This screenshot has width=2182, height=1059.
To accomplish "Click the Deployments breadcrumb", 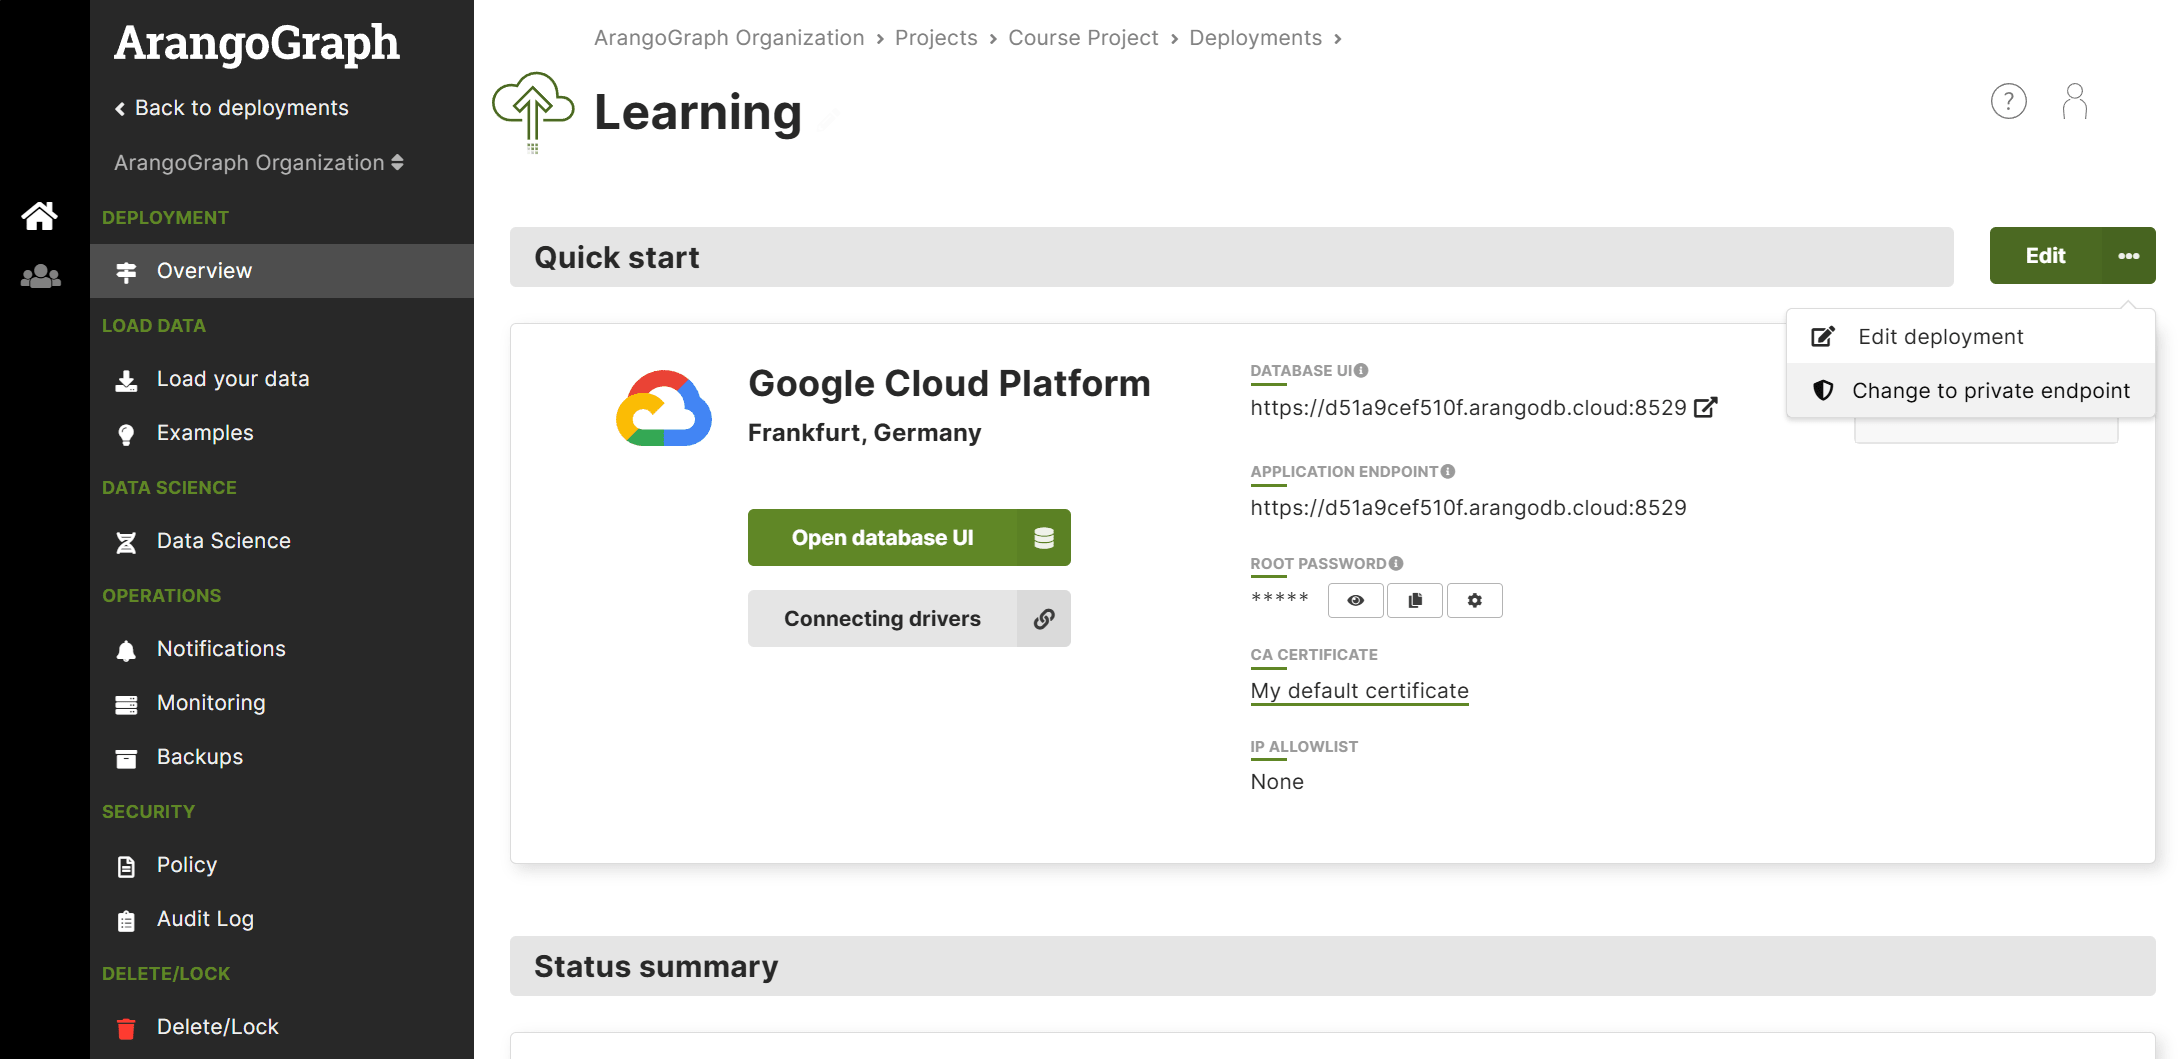I will (x=1255, y=38).
